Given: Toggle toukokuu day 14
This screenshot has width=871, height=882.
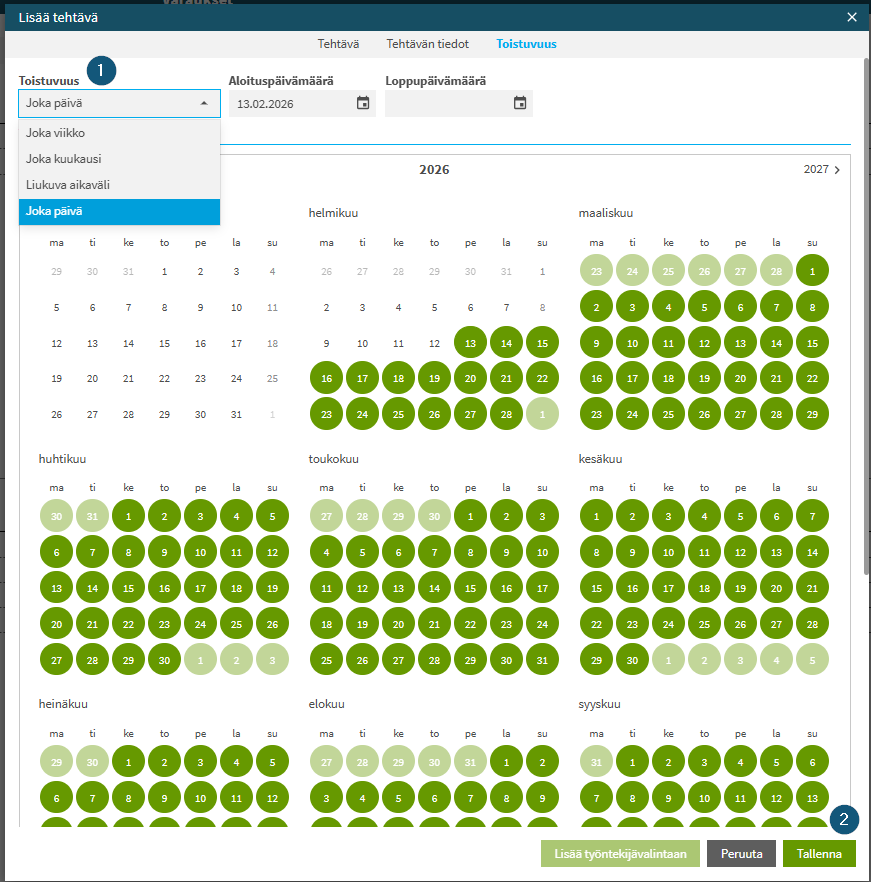Looking at the screenshot, I should click(434, 588).
